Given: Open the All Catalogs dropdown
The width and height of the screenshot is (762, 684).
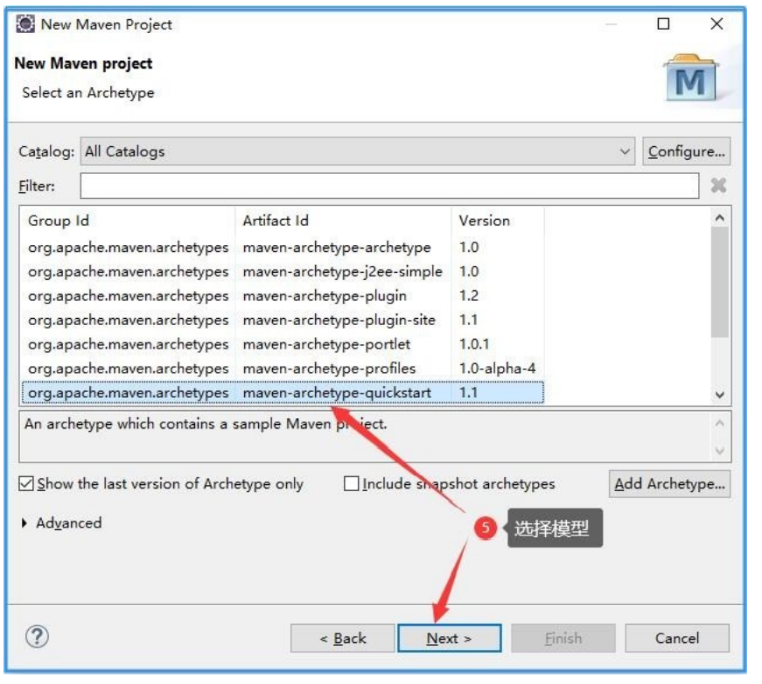Looking at the screenshot, I should point(357,151).
